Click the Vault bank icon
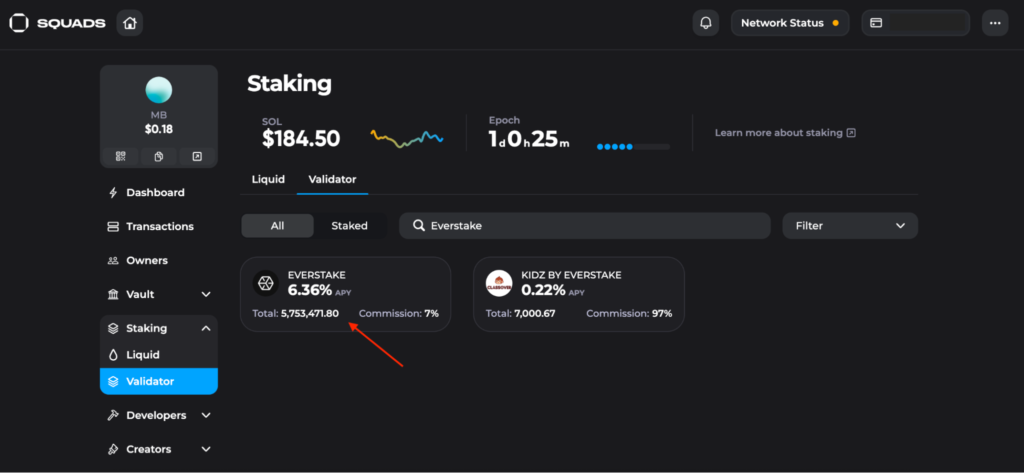This screenshot has height=473, width=1024. 113,295
